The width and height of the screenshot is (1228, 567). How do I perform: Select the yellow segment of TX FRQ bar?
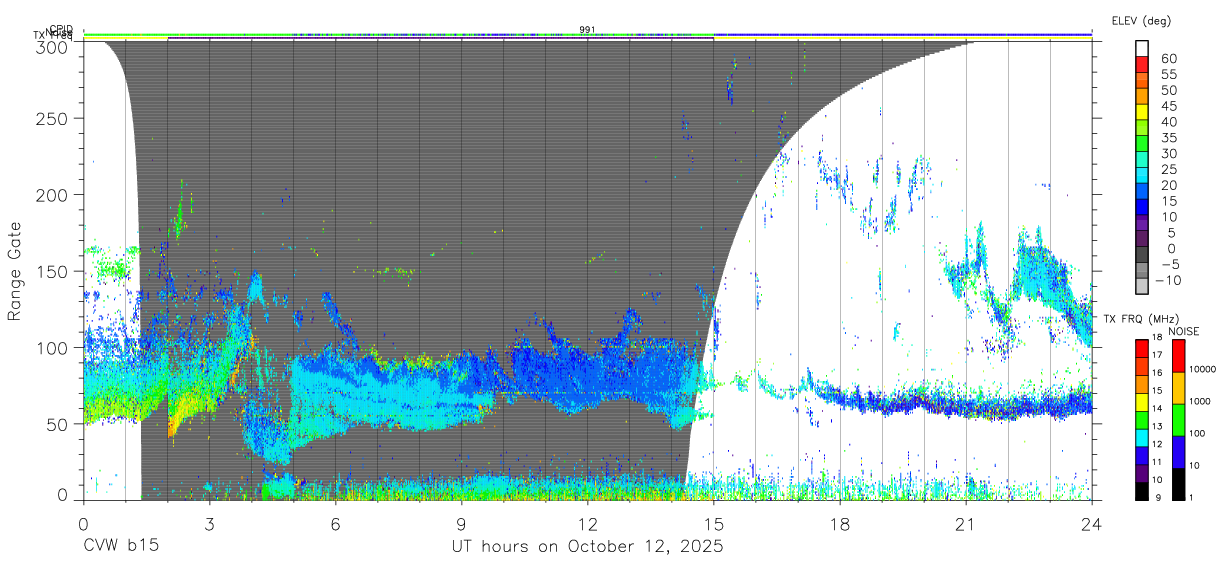pyautogui.click(x=1142, y=402)
